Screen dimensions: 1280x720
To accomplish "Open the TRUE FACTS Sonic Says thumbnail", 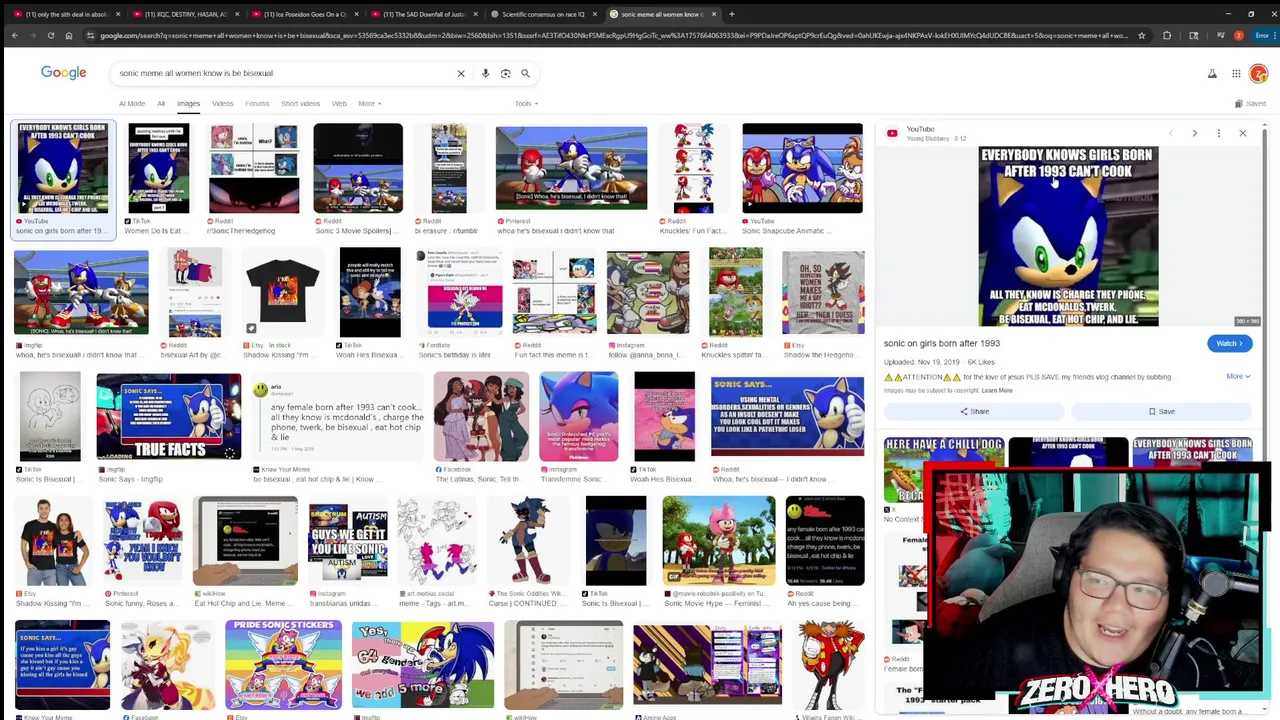I will pos(169,416).
